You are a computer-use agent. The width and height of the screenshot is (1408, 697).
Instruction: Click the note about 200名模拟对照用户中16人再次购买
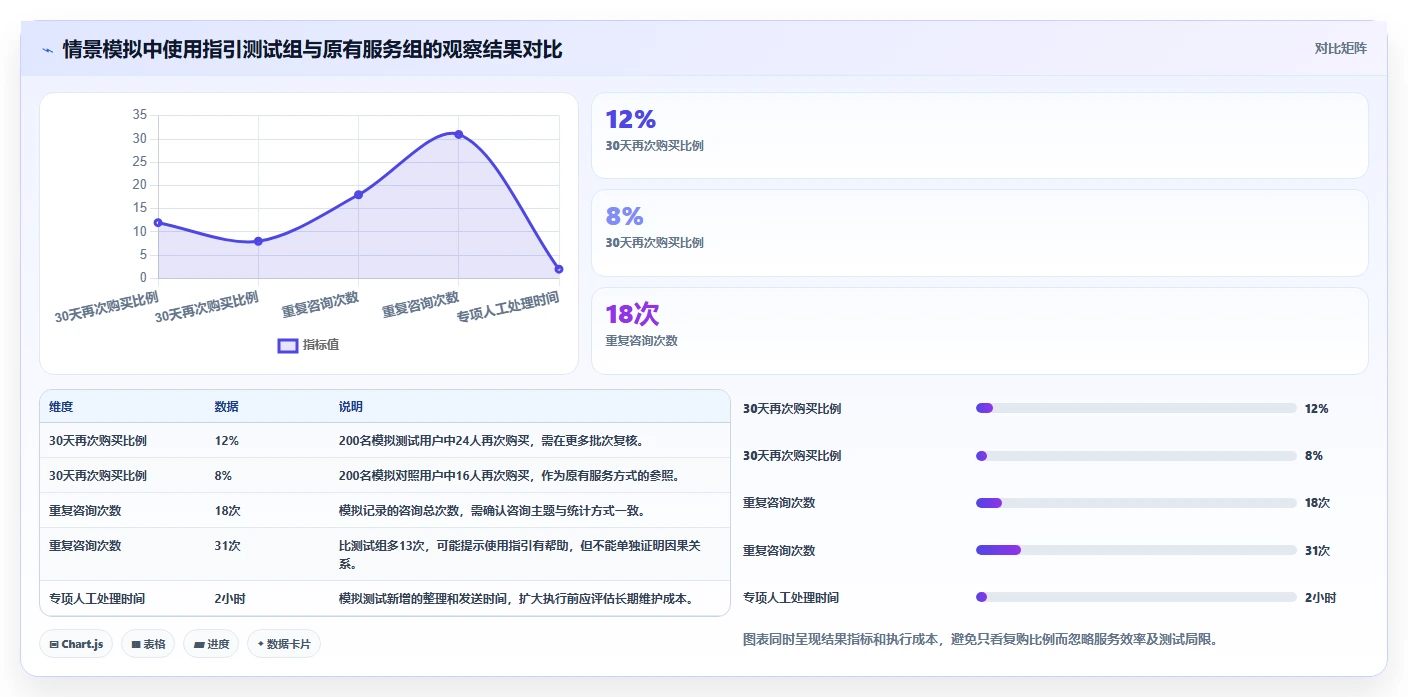coord(509,475)
